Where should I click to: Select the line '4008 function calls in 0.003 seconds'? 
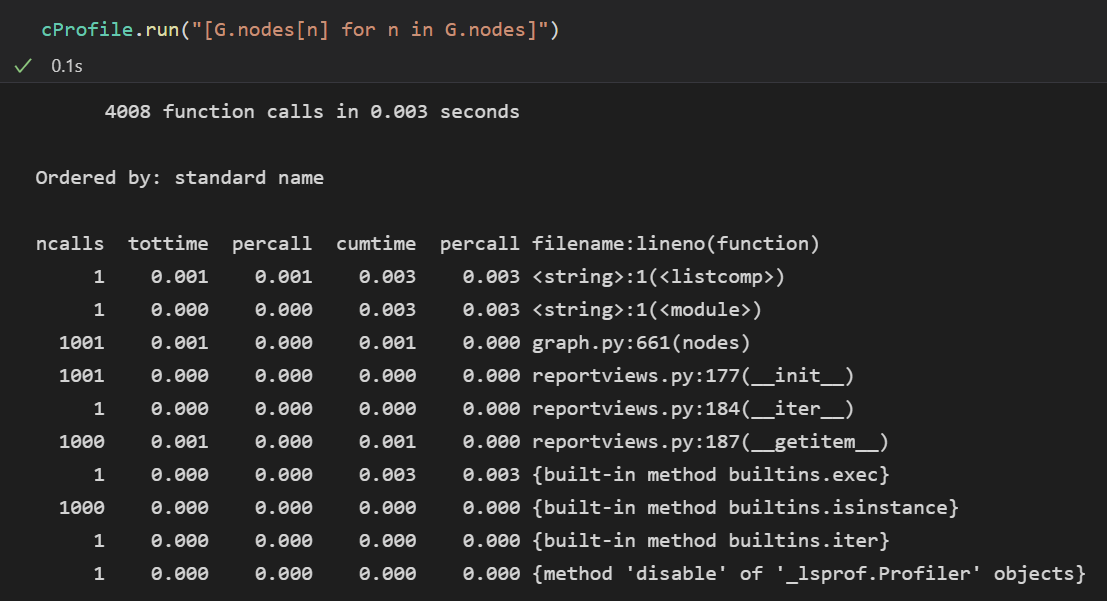coord(310,111)
